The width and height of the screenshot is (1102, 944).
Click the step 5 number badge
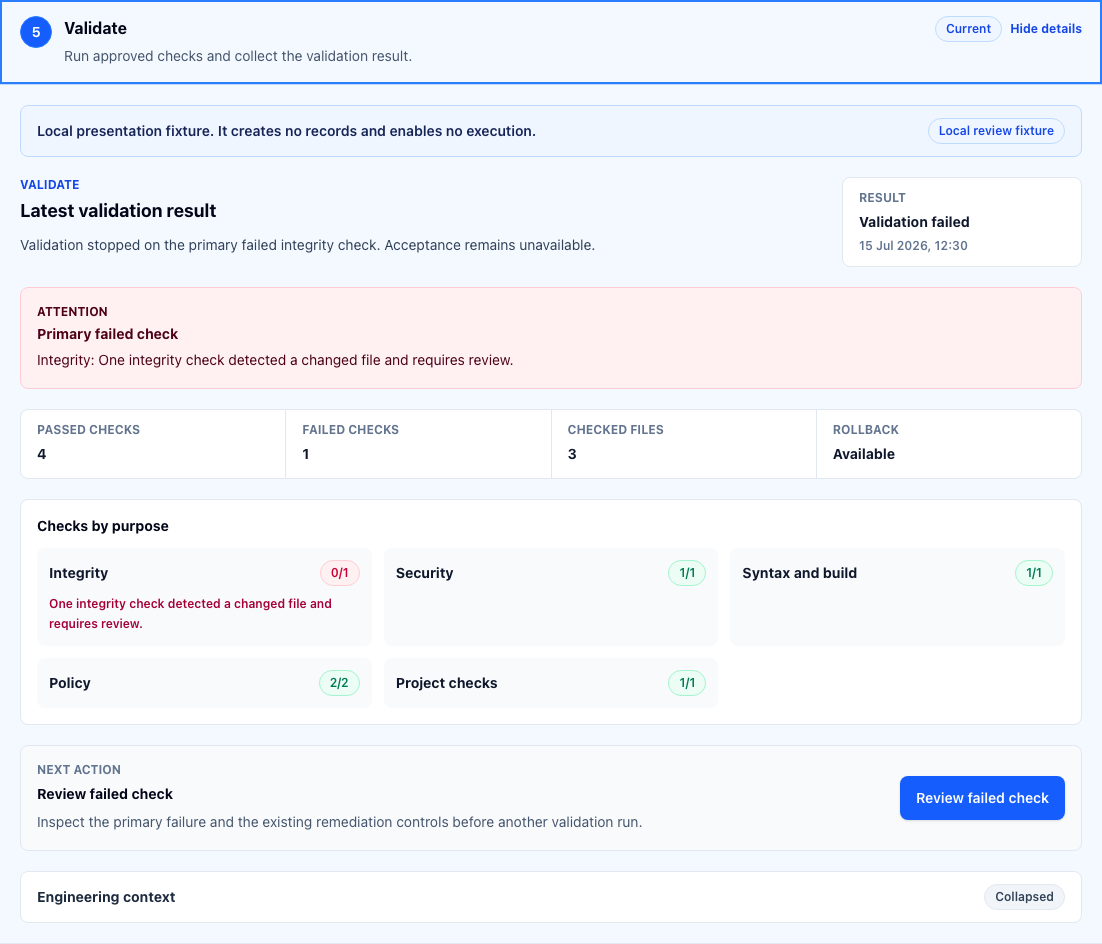(x=36, y=32)
